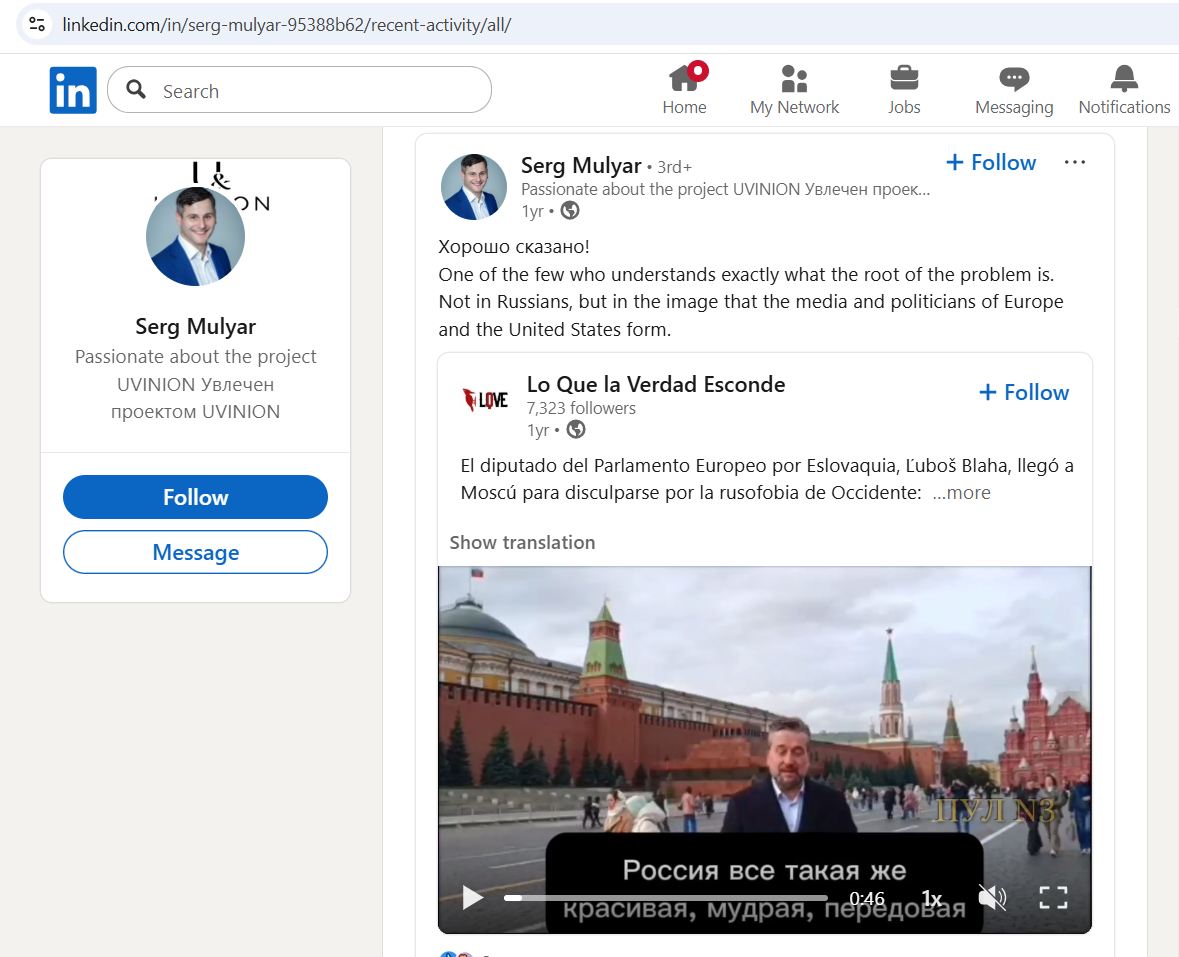Change playback speed from 1x
The width and height of the screenshot is (1179, 957).
coord(931,898)
